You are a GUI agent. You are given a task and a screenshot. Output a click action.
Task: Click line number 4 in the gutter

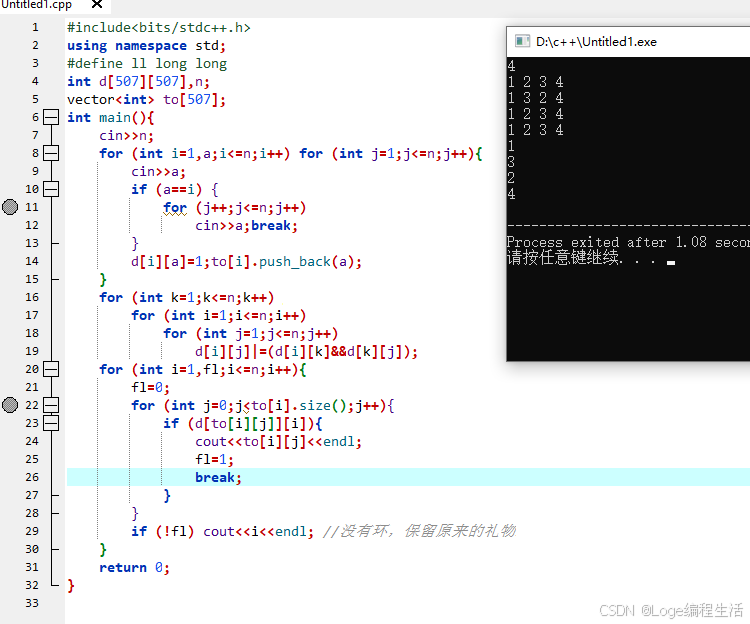click(x=35, y=81)
